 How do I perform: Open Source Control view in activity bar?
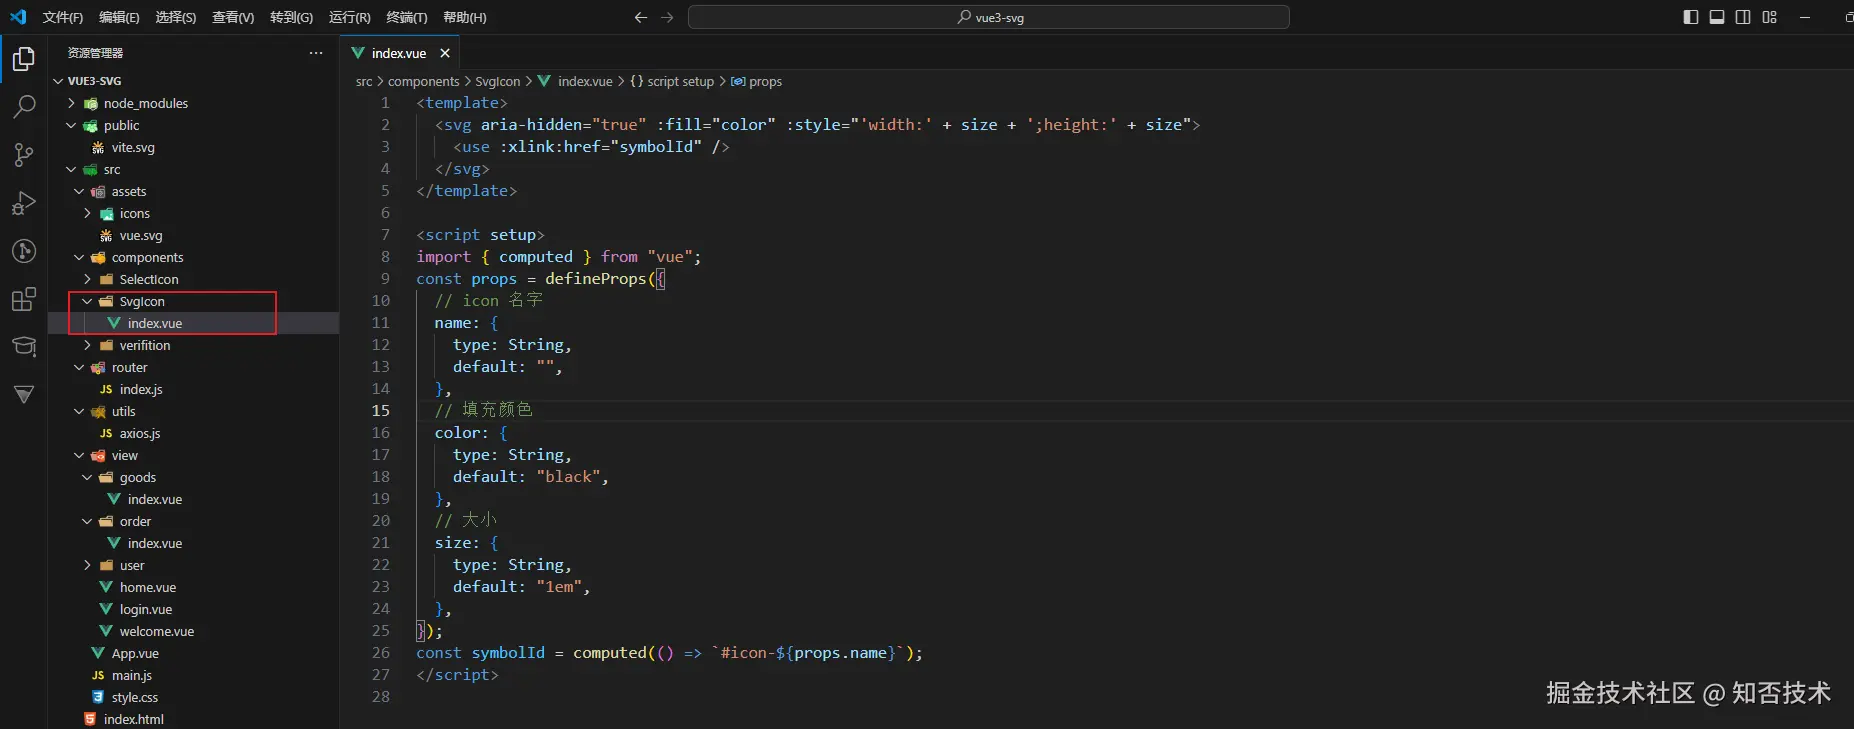pyautogui.click(x=24, y=155)
